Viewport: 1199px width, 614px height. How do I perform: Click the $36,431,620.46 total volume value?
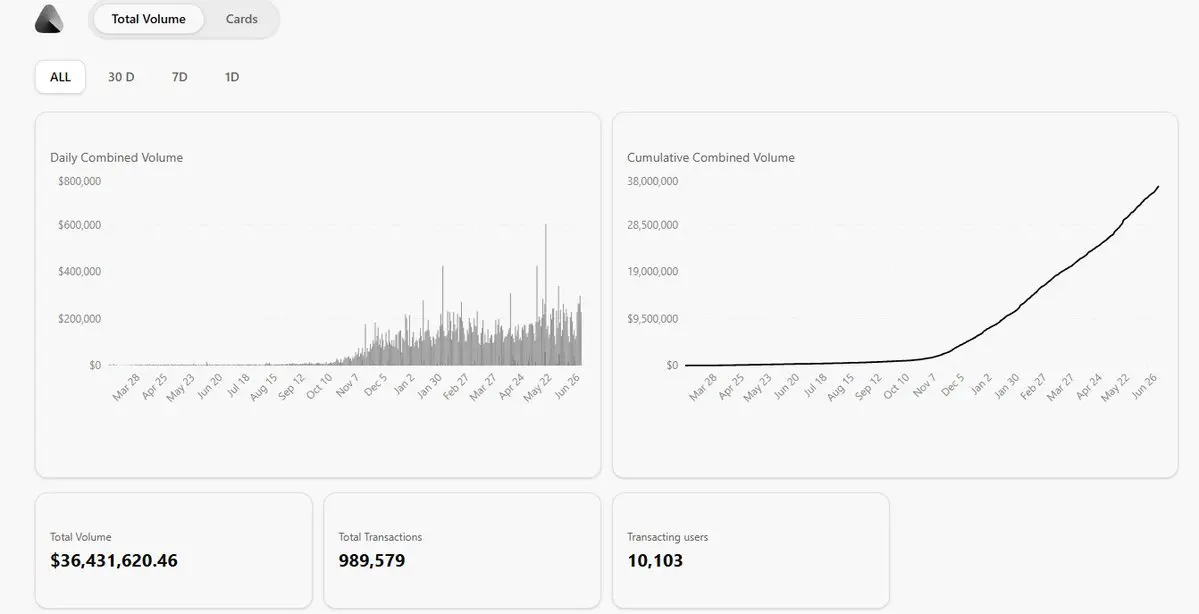point(114,560)
